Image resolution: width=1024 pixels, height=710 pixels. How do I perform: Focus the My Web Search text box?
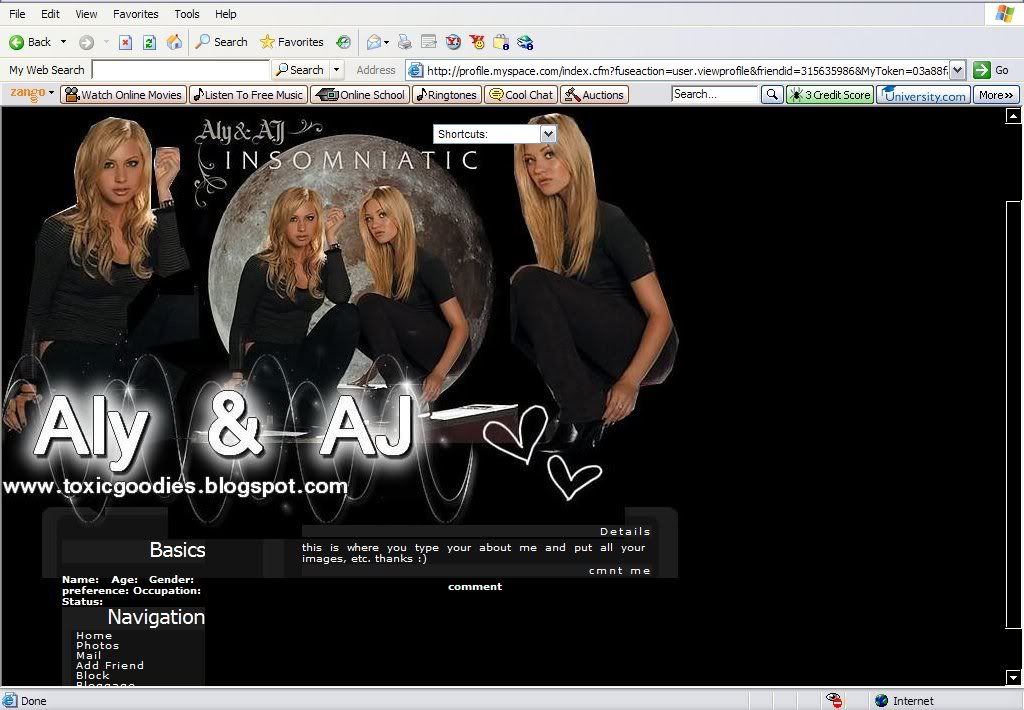(181, 70)
